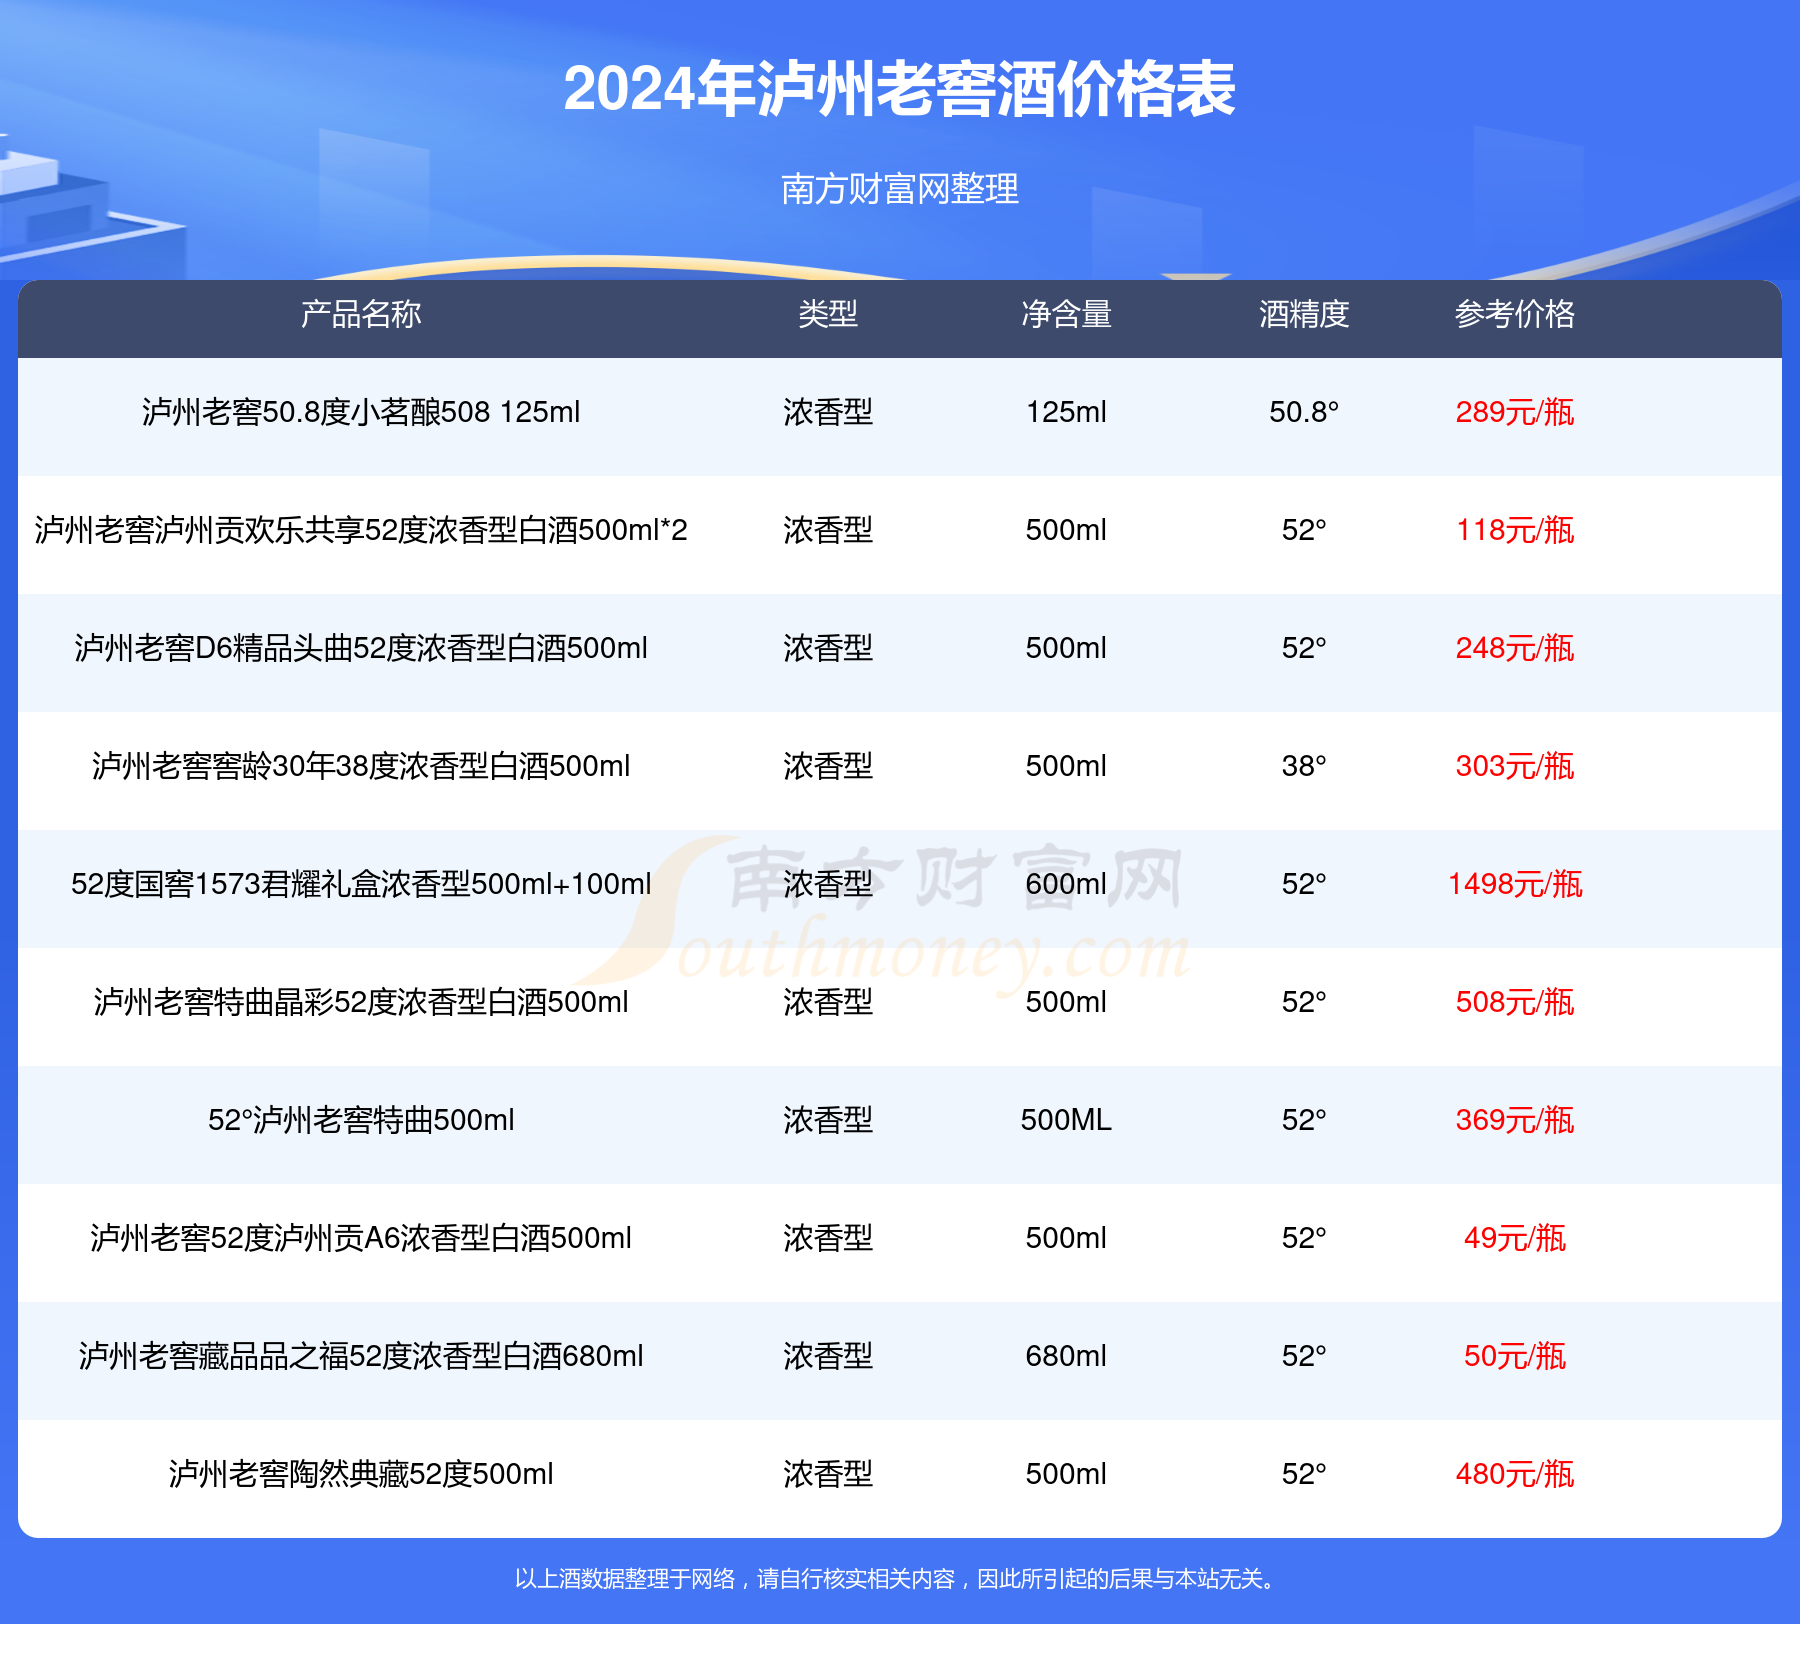Select product 泸州老窖陶然典藏52度500ml
Viewport: 1800px width, 1670px height.
pos(361,1474)
